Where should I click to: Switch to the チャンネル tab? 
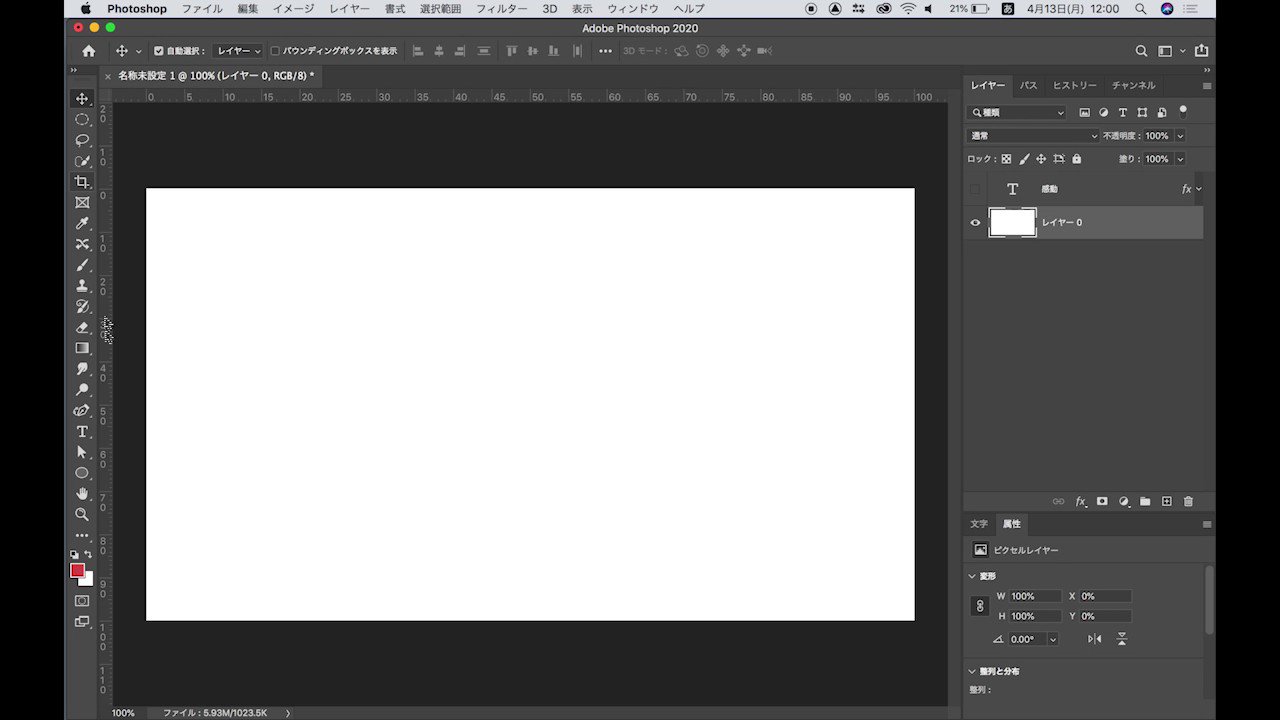1133,86
